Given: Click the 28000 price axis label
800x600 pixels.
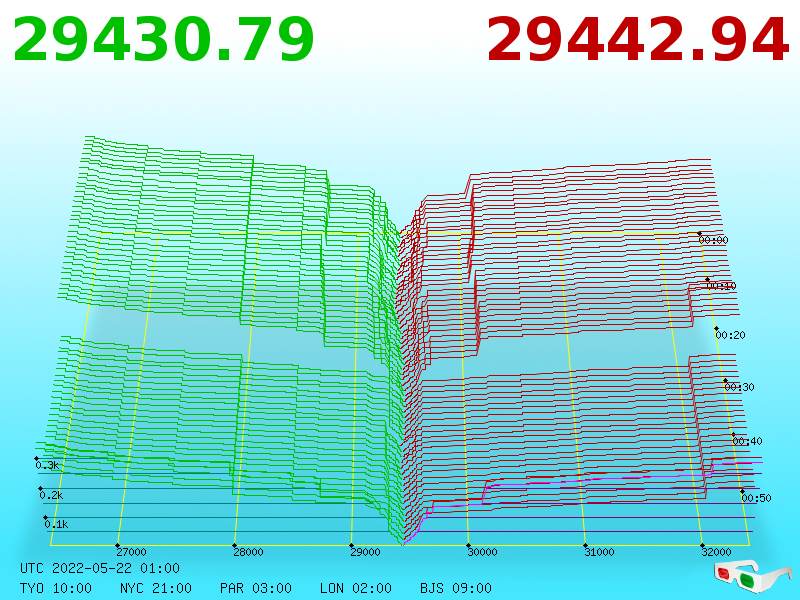Looking at the screenshot, I should pos(248,552).
